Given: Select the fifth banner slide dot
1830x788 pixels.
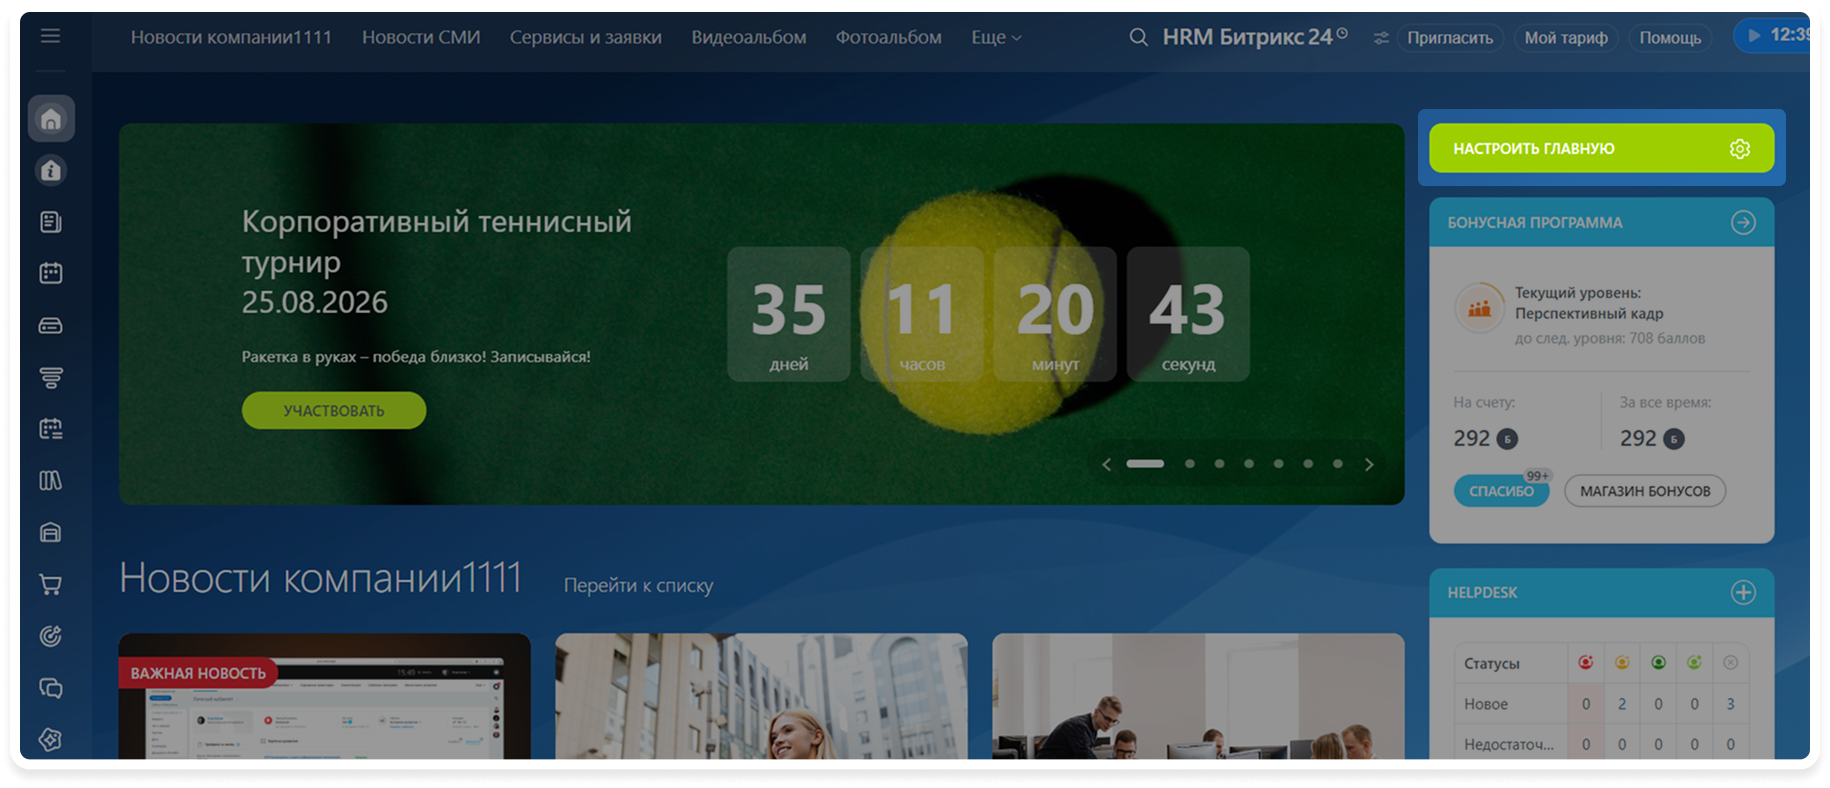Looking at the screenshot, I should coord(1278,464).
